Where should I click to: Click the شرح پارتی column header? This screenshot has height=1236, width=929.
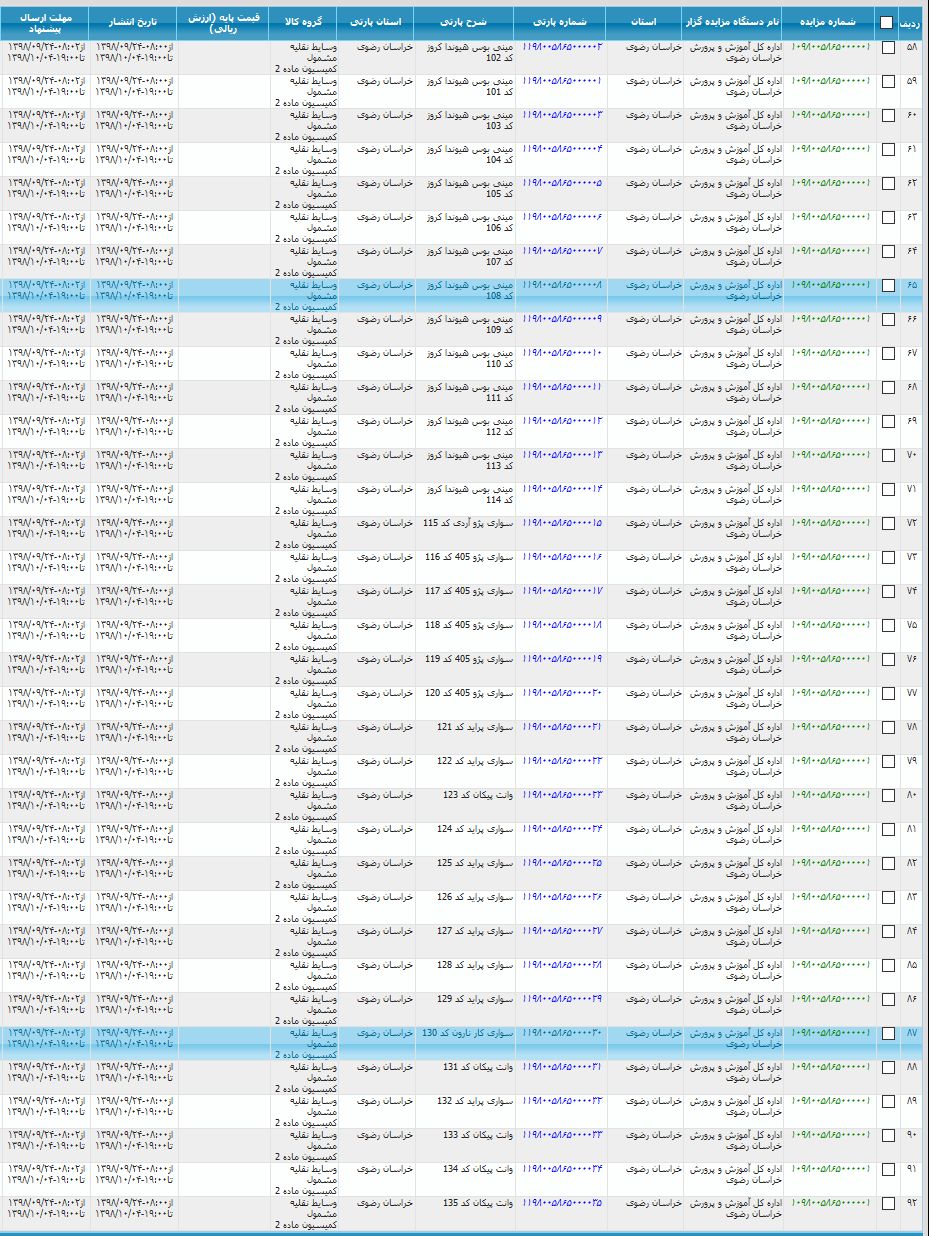pos(464,21)
